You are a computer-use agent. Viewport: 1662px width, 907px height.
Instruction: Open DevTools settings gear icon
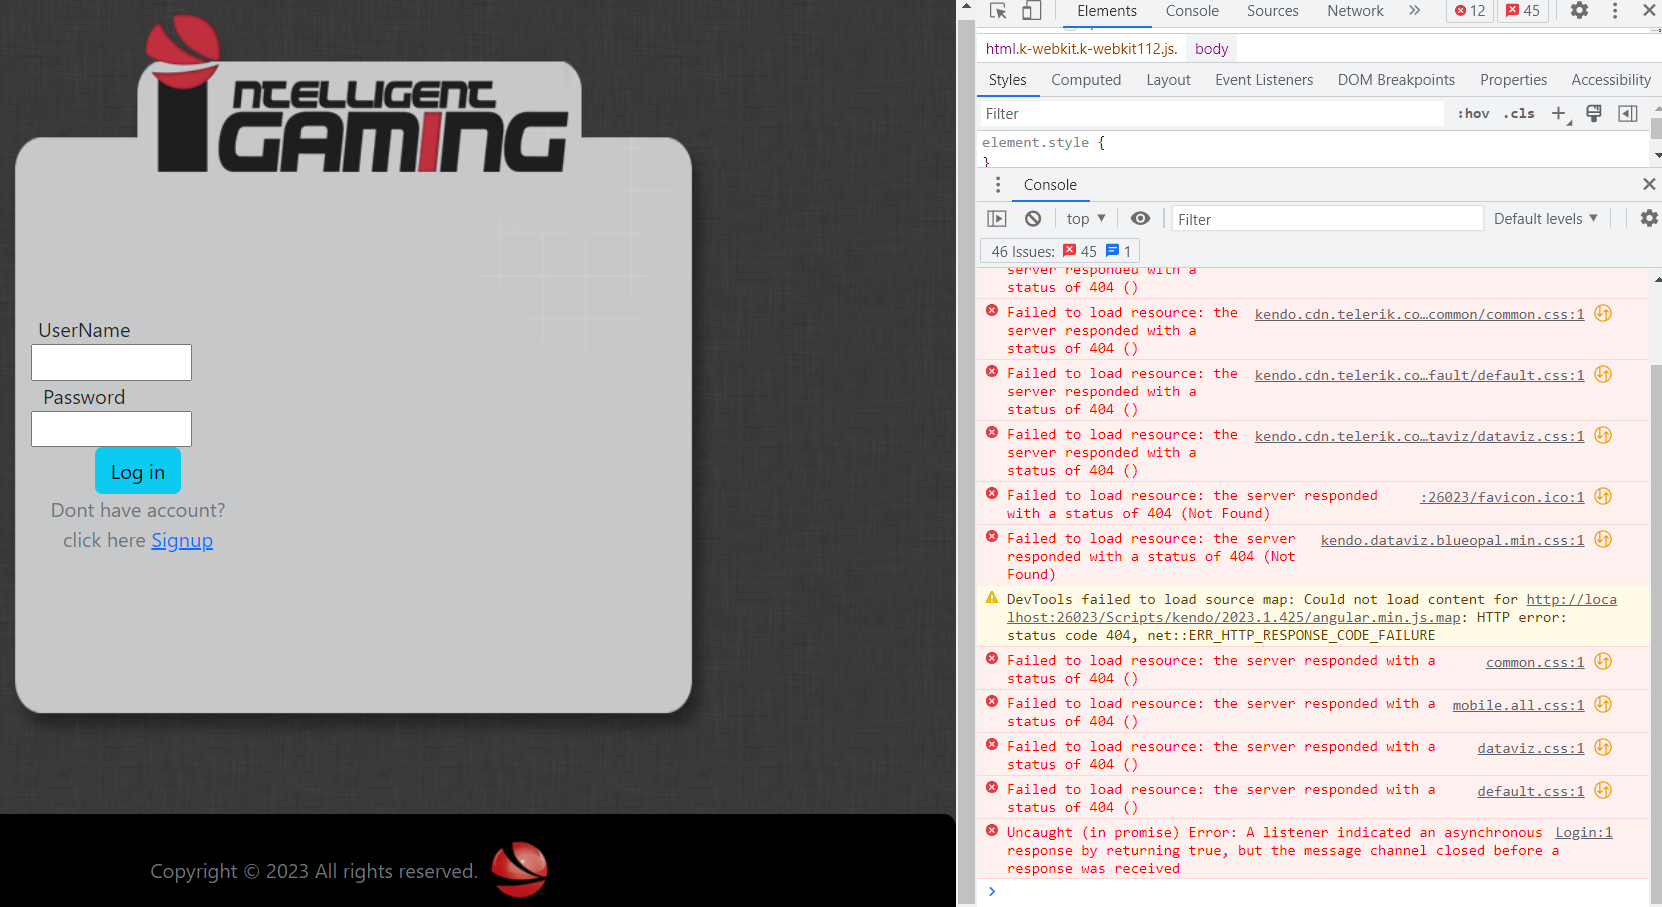coord(1579,11)
